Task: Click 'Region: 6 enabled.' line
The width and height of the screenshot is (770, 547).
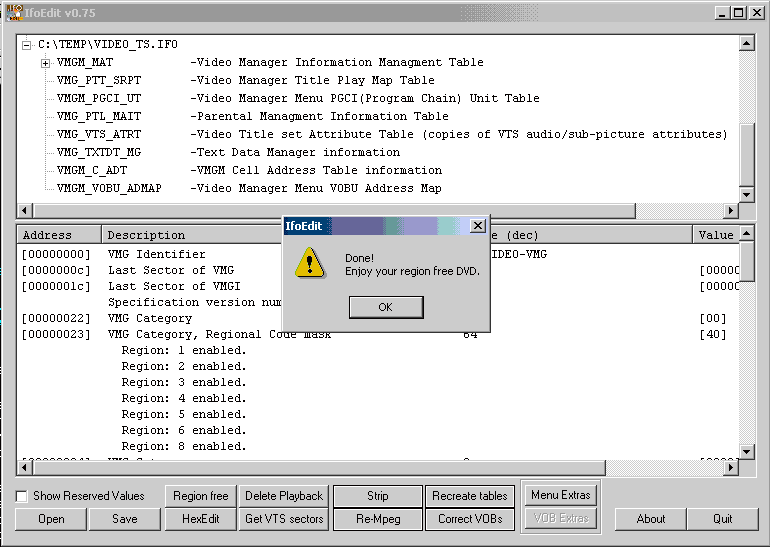Action: pos(184,430)
